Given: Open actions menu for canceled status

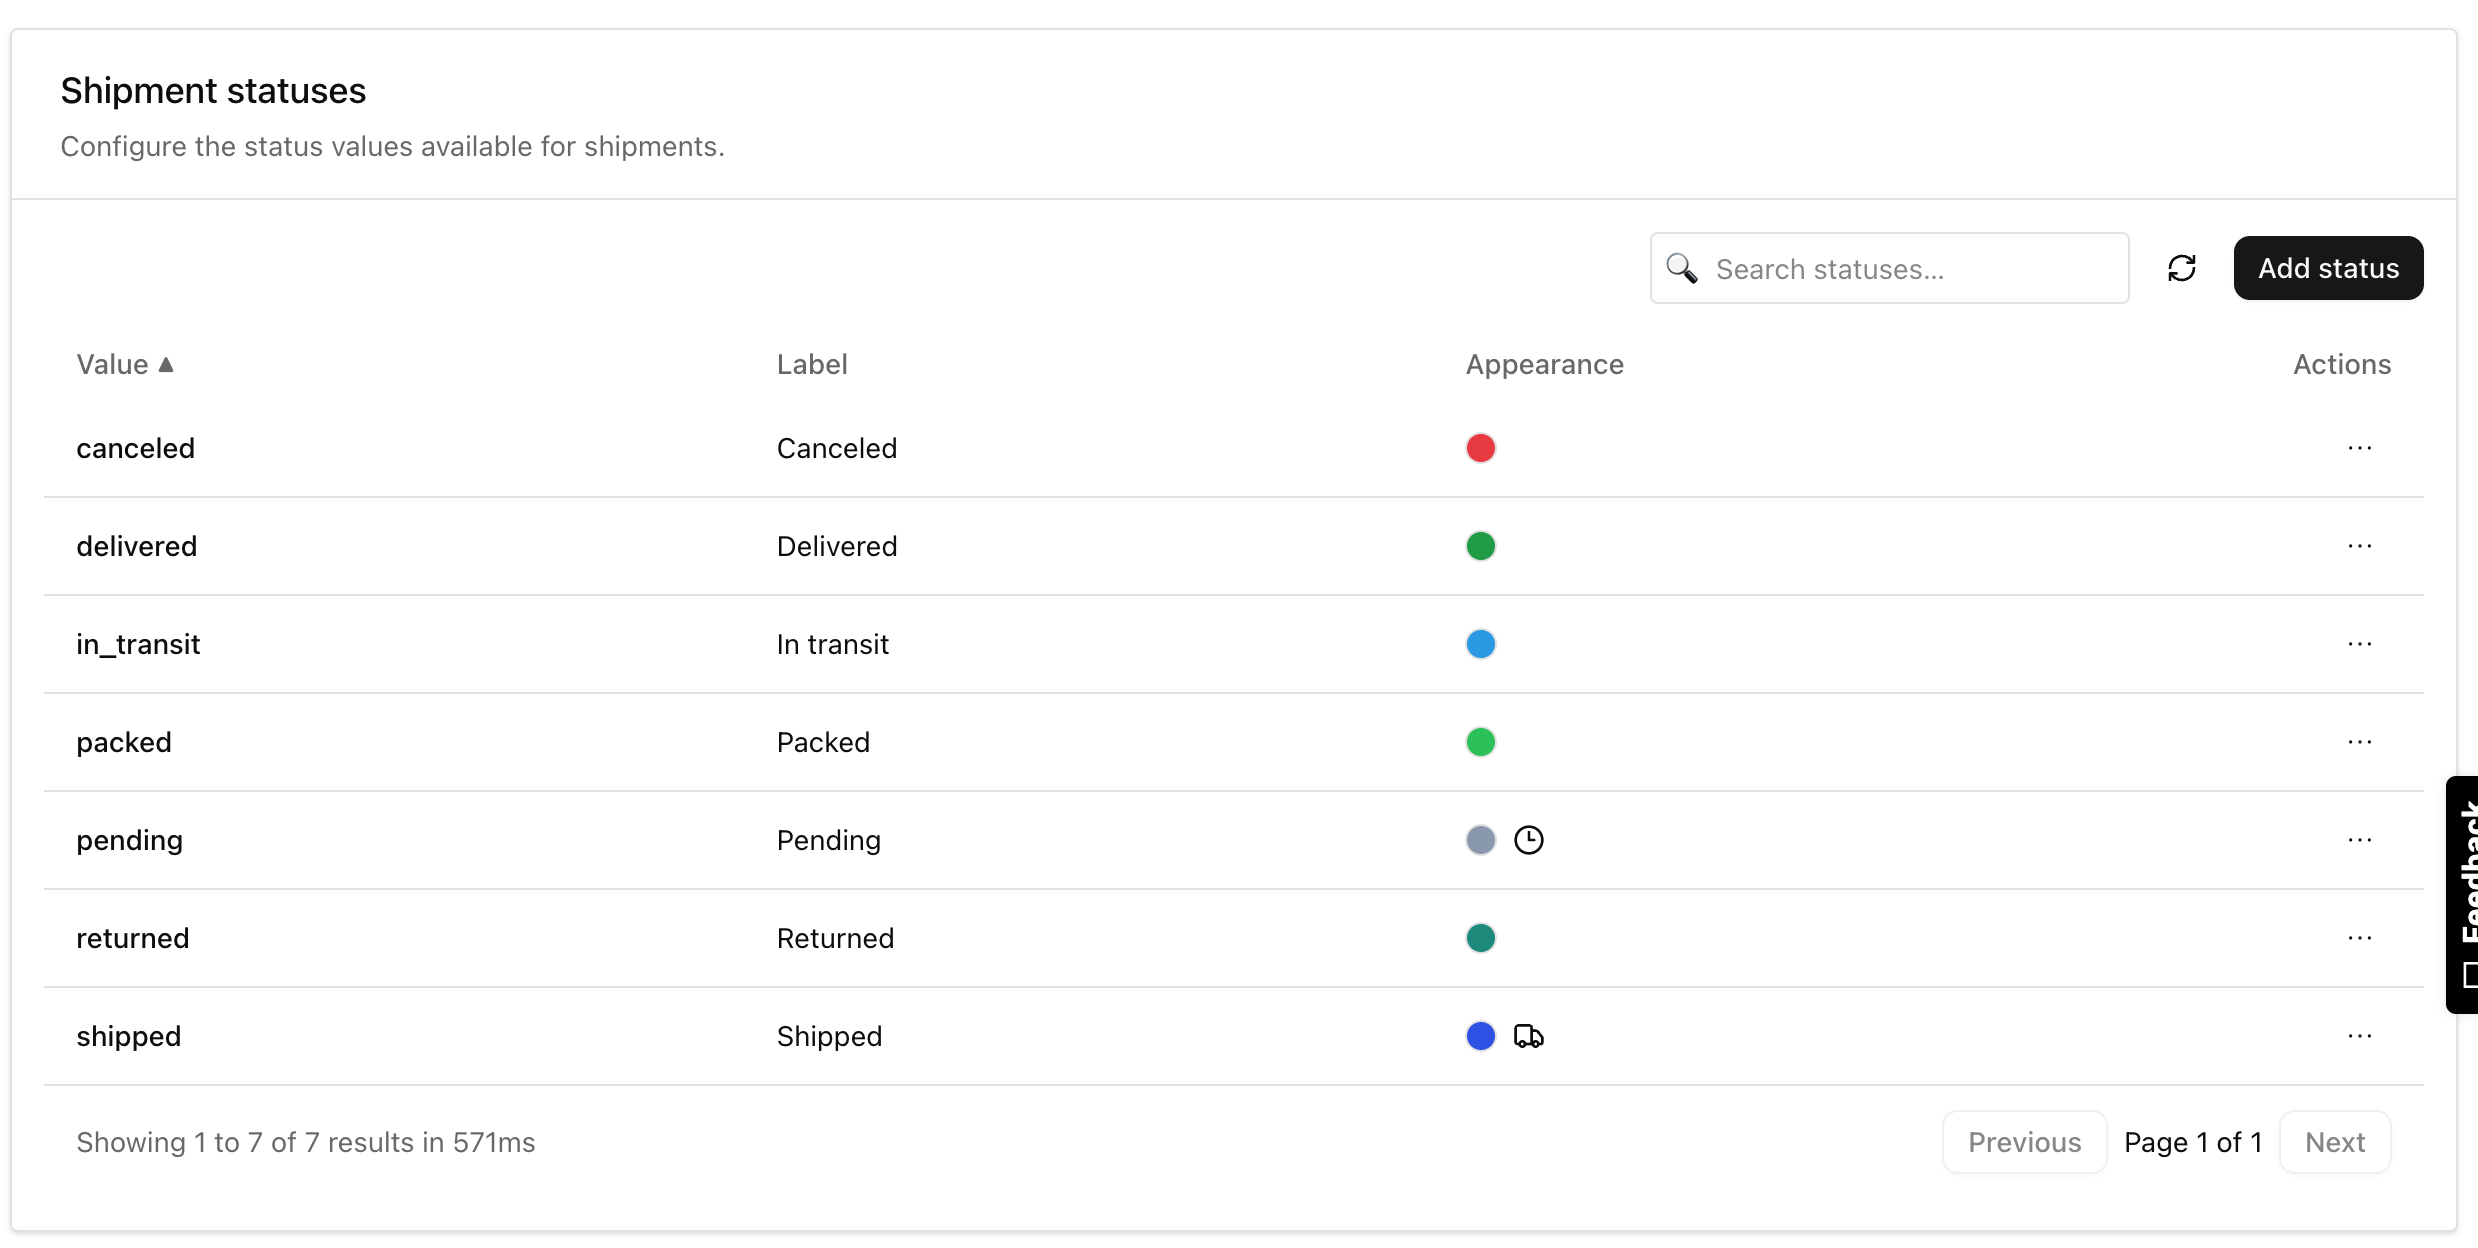Looking at the screenshot, I should coord(2359,448).
